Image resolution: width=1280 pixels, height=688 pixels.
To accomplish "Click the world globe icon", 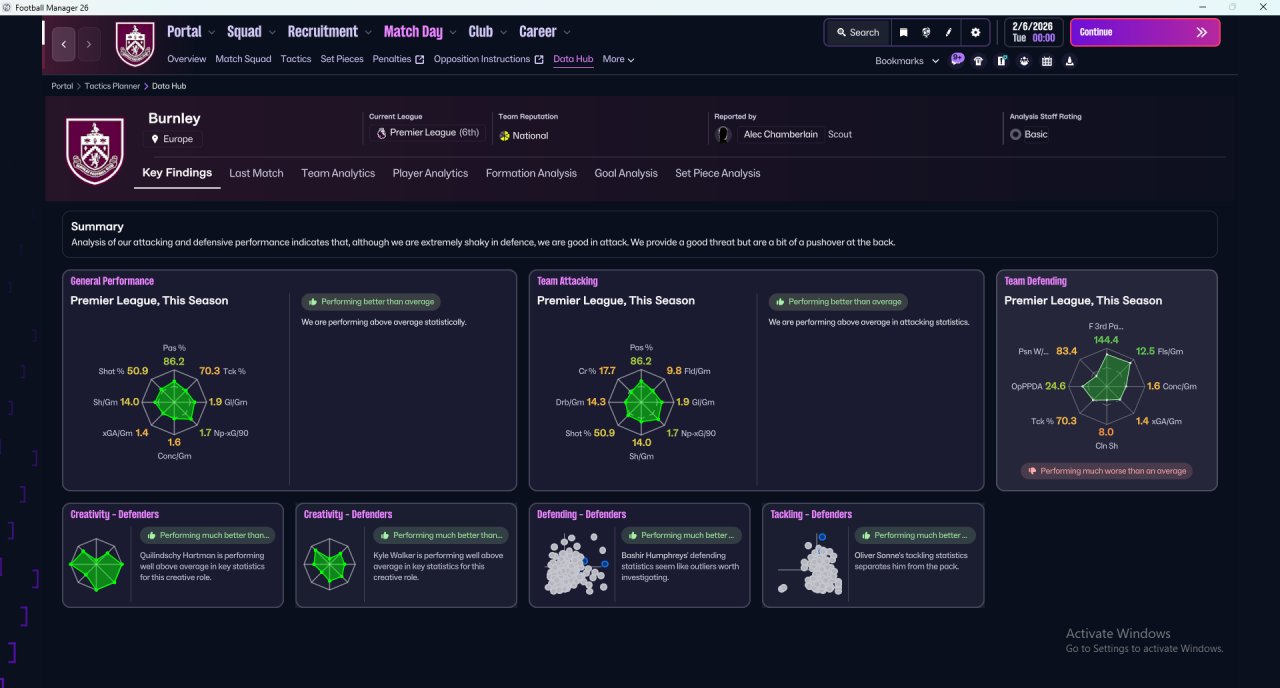I will point(926,32).
